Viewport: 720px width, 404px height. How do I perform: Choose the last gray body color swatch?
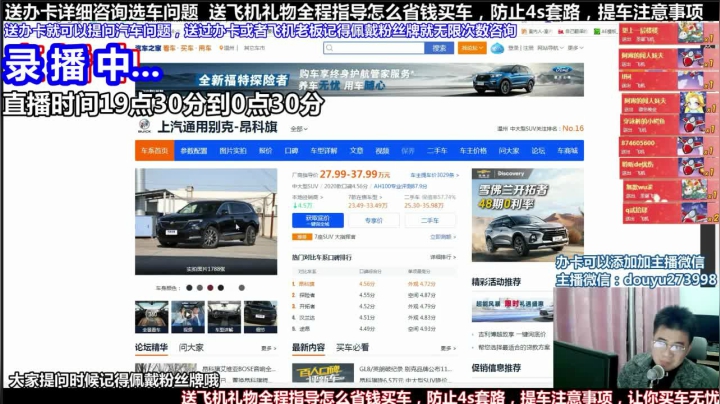point(242,288)
